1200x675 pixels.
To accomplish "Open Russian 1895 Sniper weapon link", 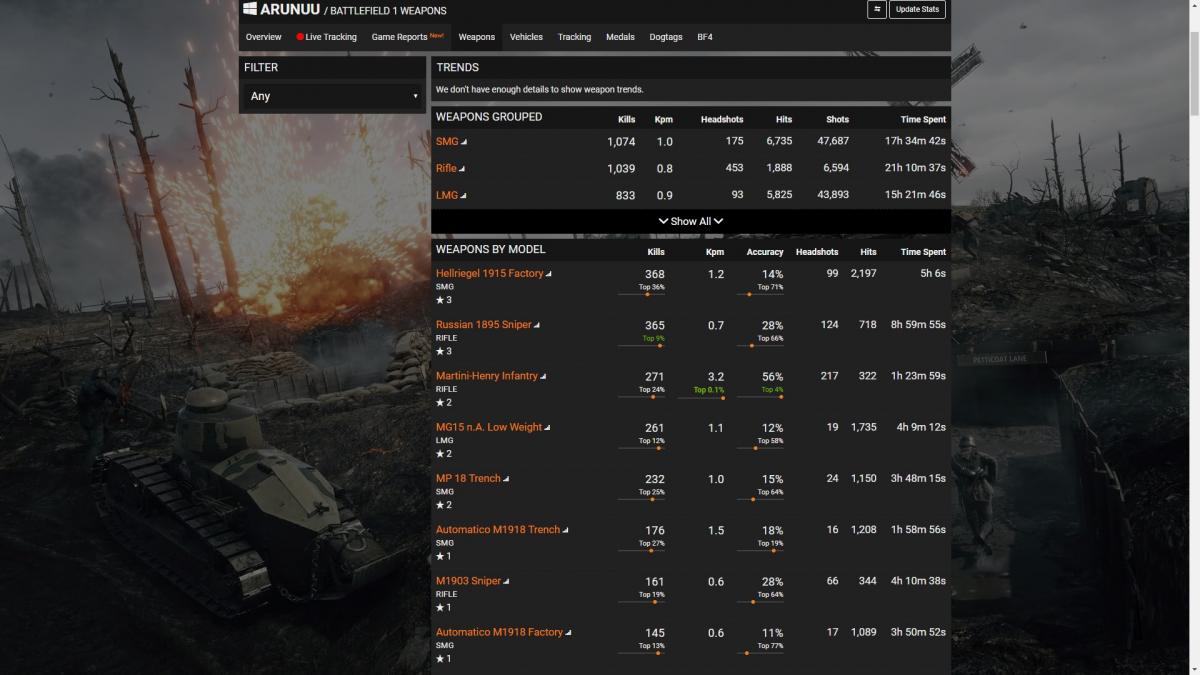I will [484, 325].
